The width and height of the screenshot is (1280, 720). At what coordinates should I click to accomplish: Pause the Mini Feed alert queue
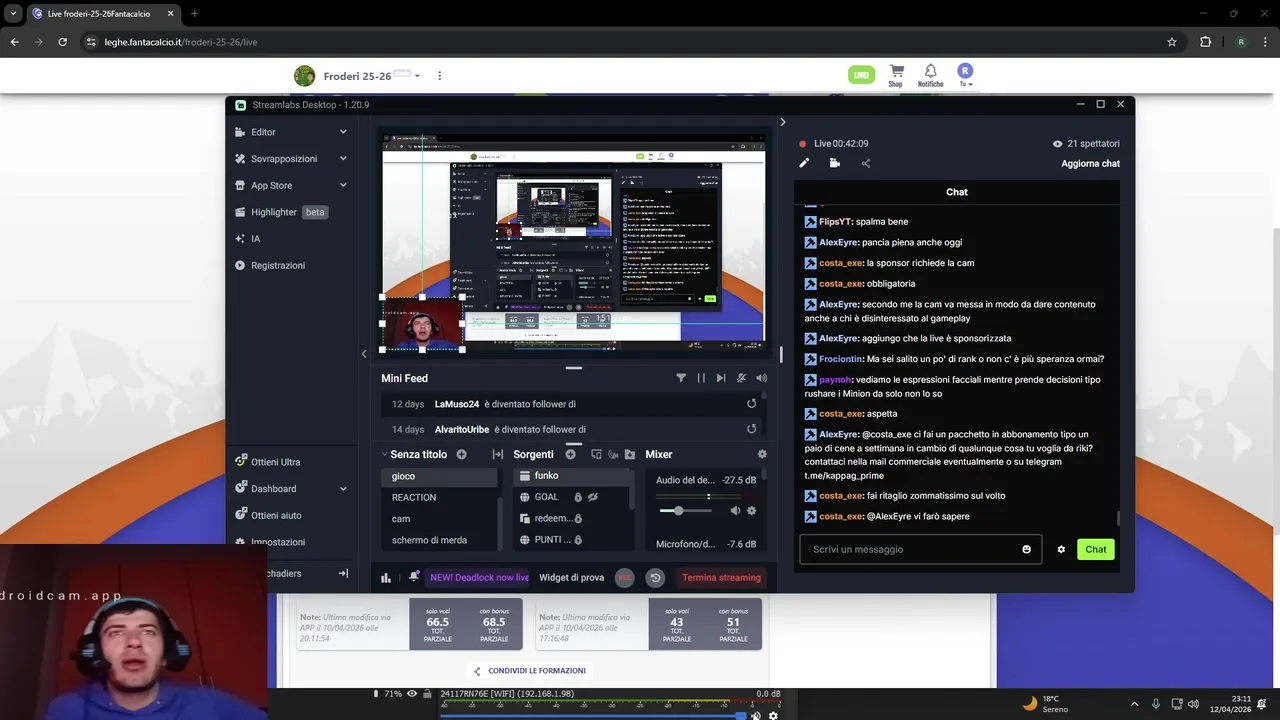pyautogui.click(x=701, y=378)
